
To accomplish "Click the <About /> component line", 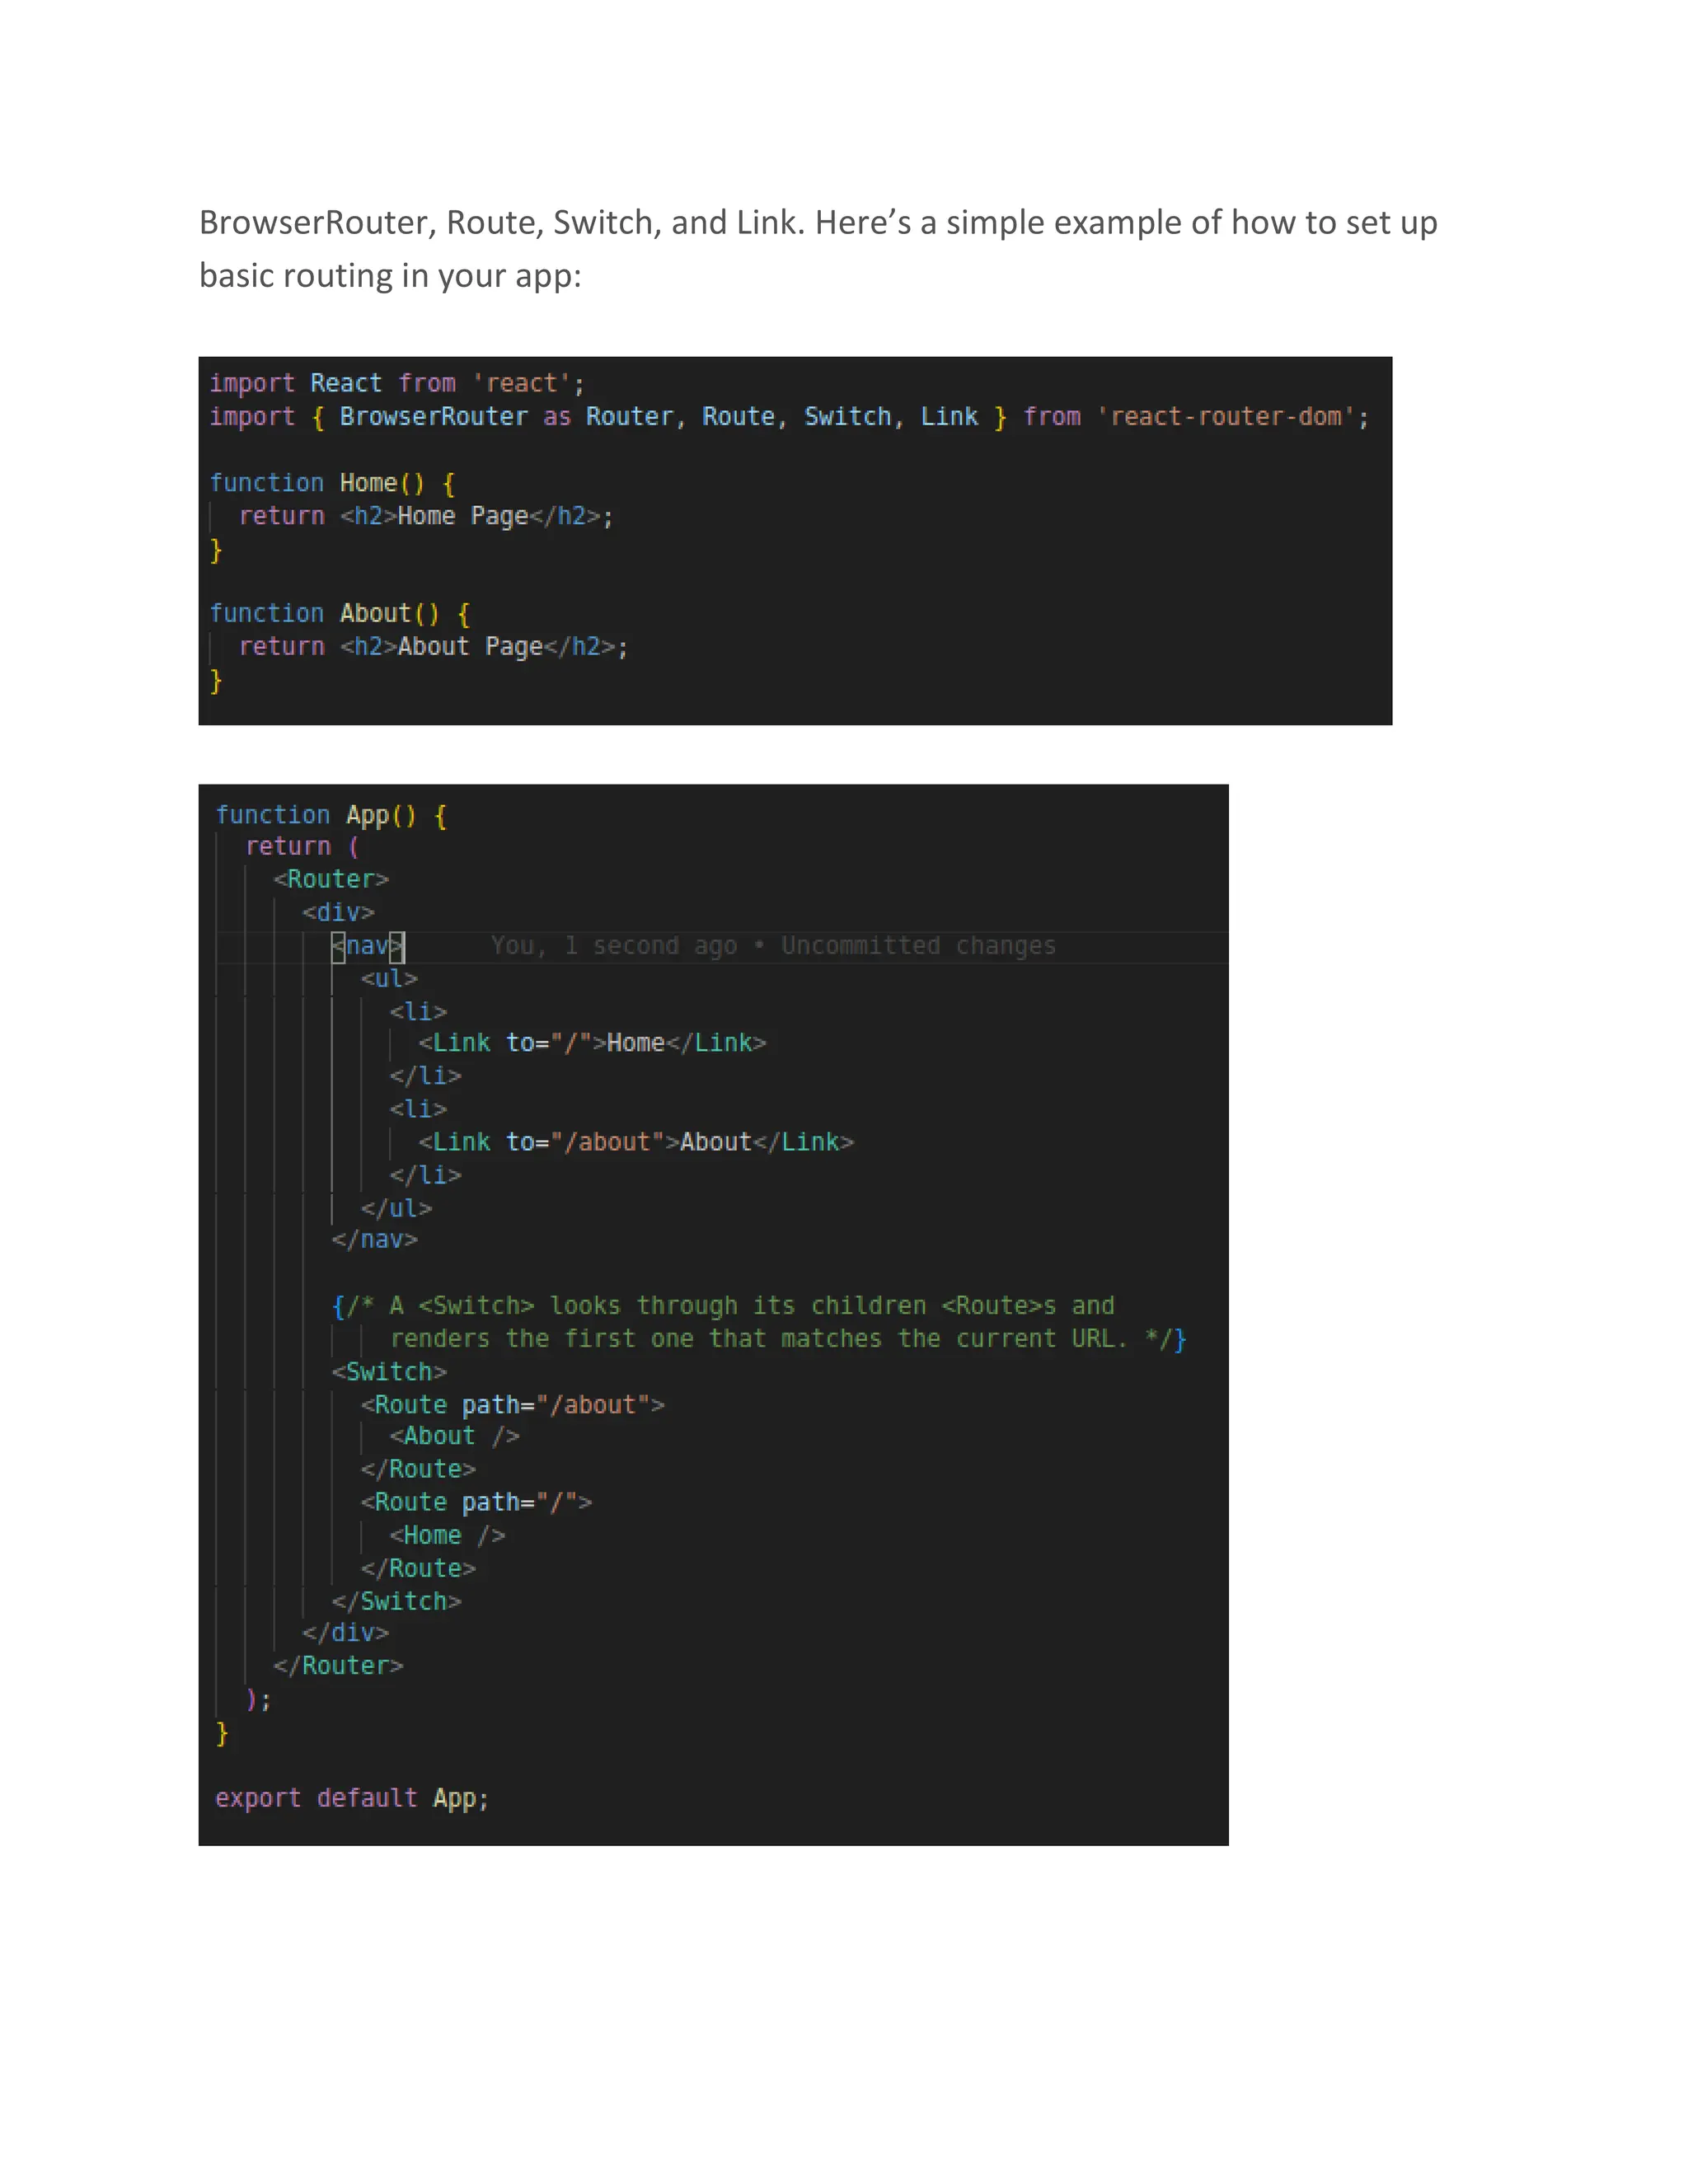I will coord(454,1436).
